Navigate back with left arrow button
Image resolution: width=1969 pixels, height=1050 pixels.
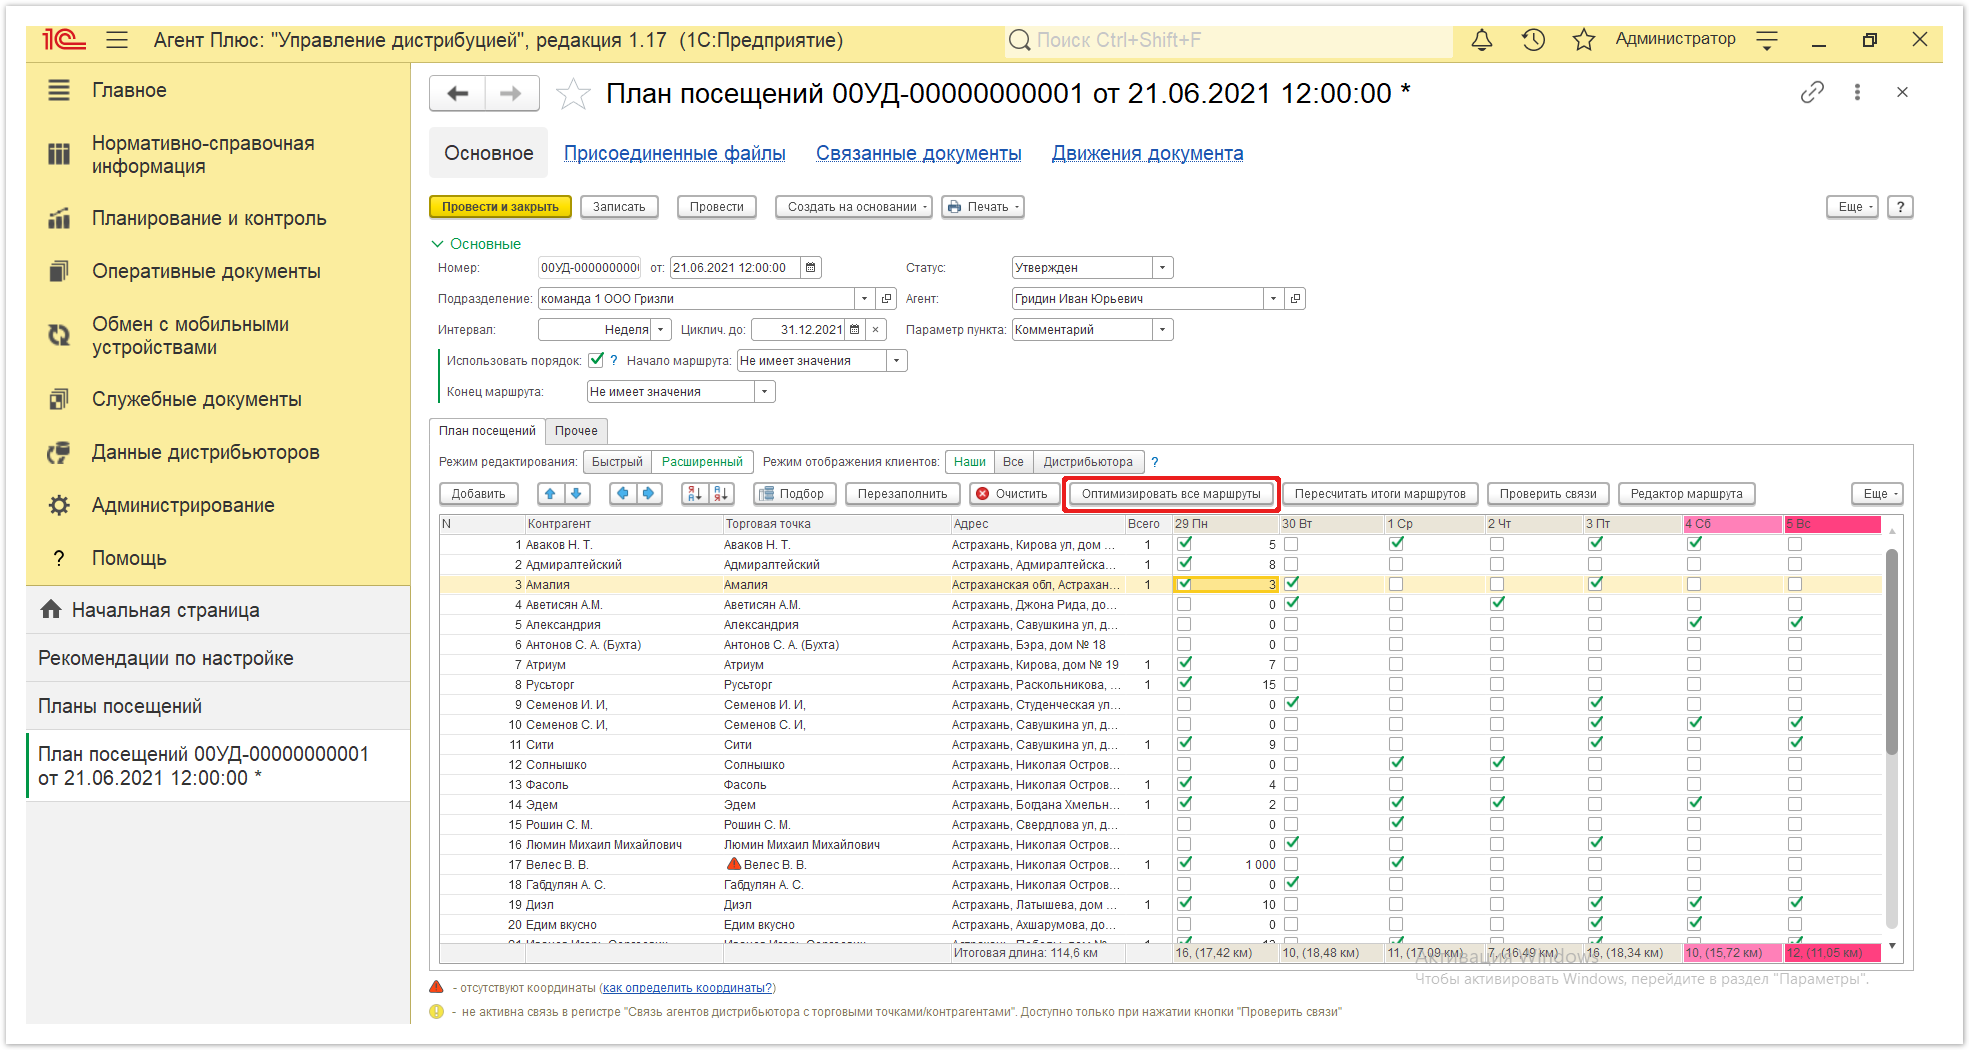pyautogui.click(x=458, y=94)
